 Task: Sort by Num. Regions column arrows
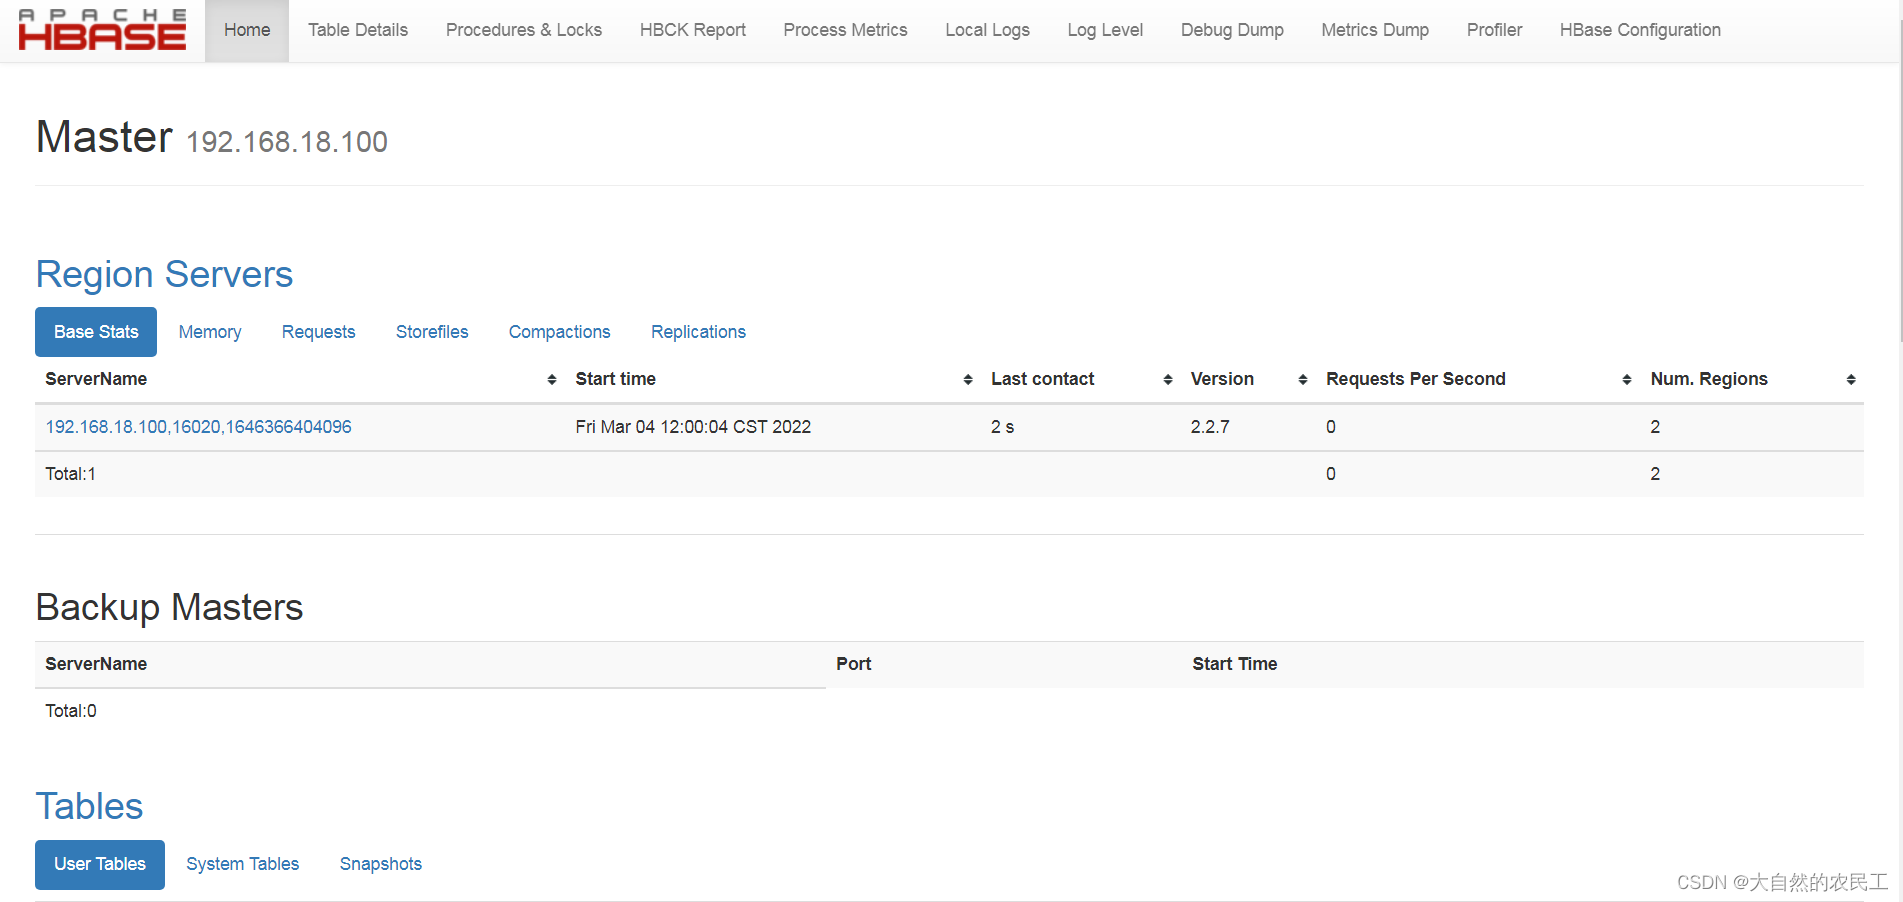(1851, 380)
